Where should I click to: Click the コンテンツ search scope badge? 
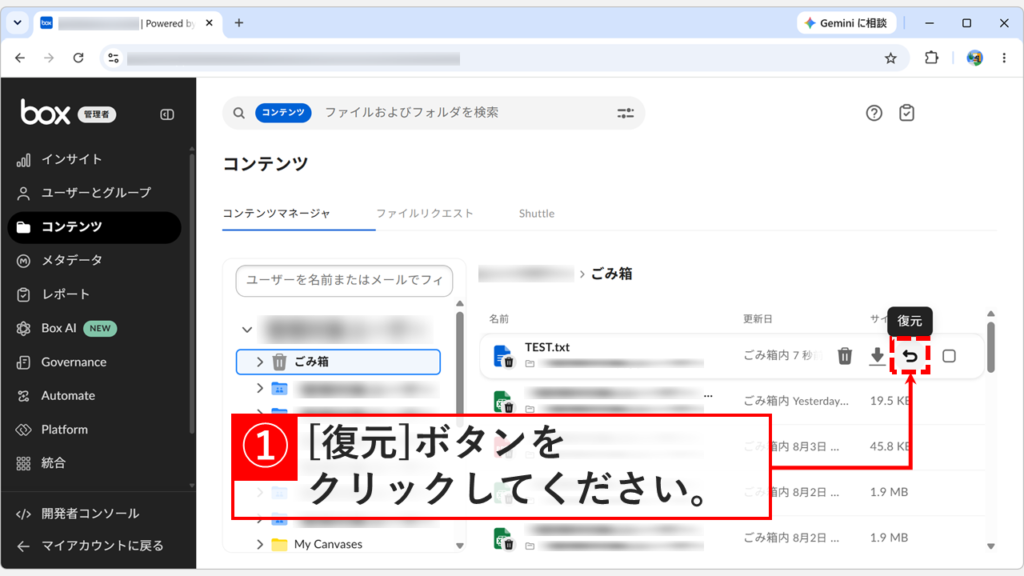tap(283, 112)
